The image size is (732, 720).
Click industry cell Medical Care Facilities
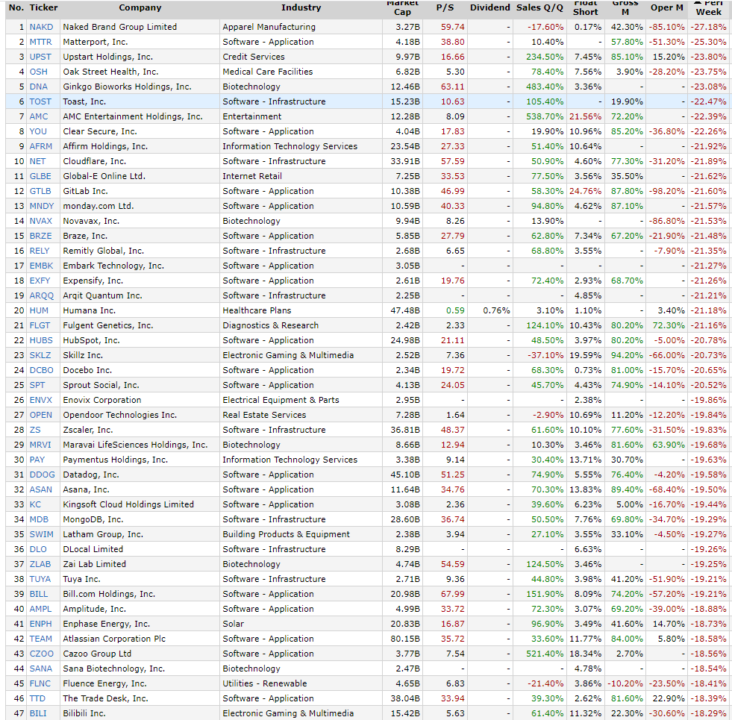coord(267,72)
